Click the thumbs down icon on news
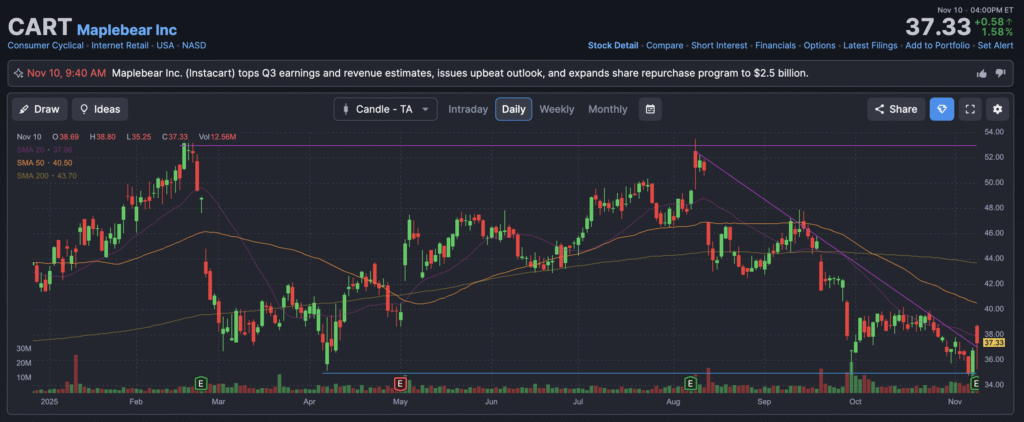 click(1000, 73)
